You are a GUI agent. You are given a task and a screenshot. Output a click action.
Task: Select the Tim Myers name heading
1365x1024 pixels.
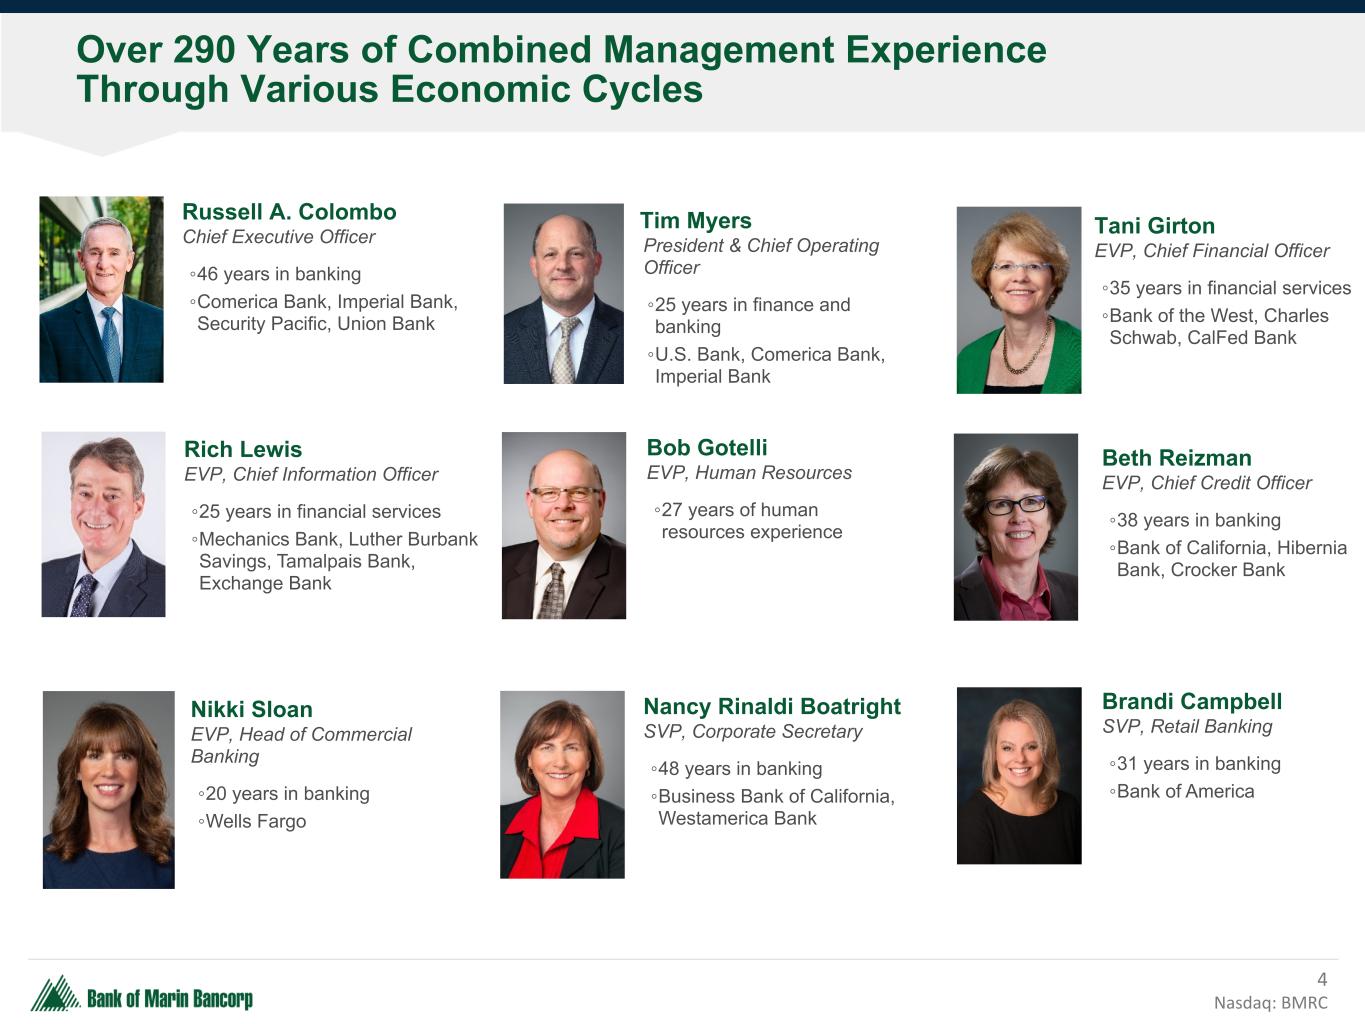tap(695, 221)
